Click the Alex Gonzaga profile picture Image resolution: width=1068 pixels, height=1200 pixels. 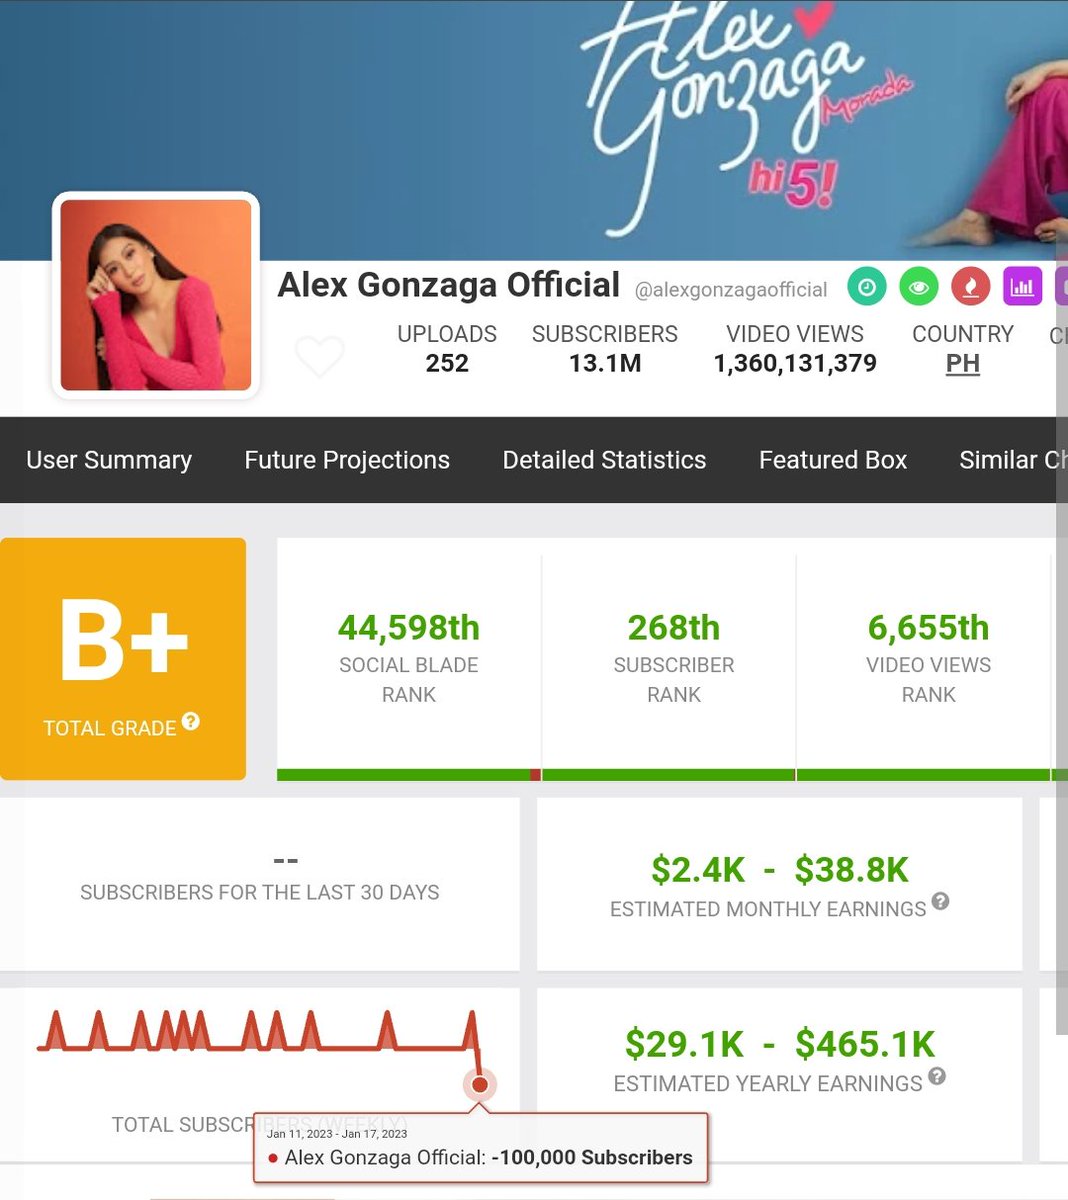(156, 295)
